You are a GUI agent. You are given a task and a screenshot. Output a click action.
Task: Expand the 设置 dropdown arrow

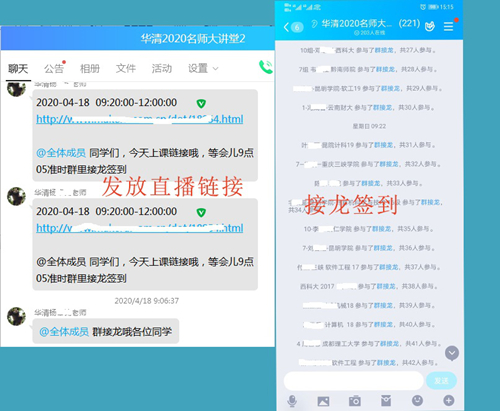click(x=216, y=69)
